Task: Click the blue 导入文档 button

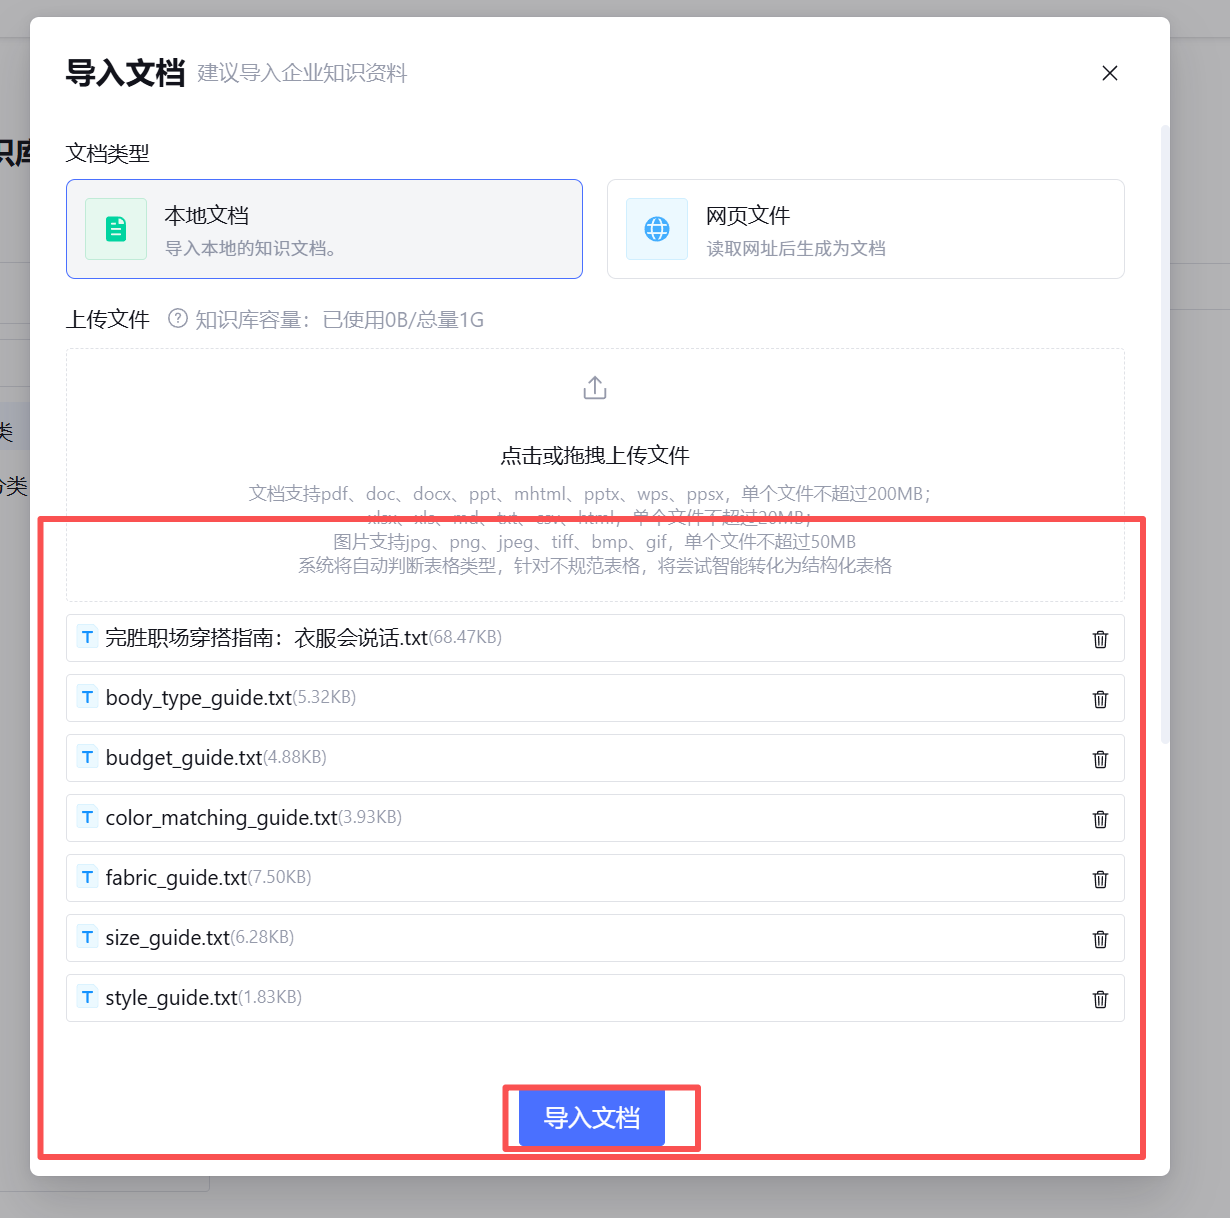Action: point(592,1118)
